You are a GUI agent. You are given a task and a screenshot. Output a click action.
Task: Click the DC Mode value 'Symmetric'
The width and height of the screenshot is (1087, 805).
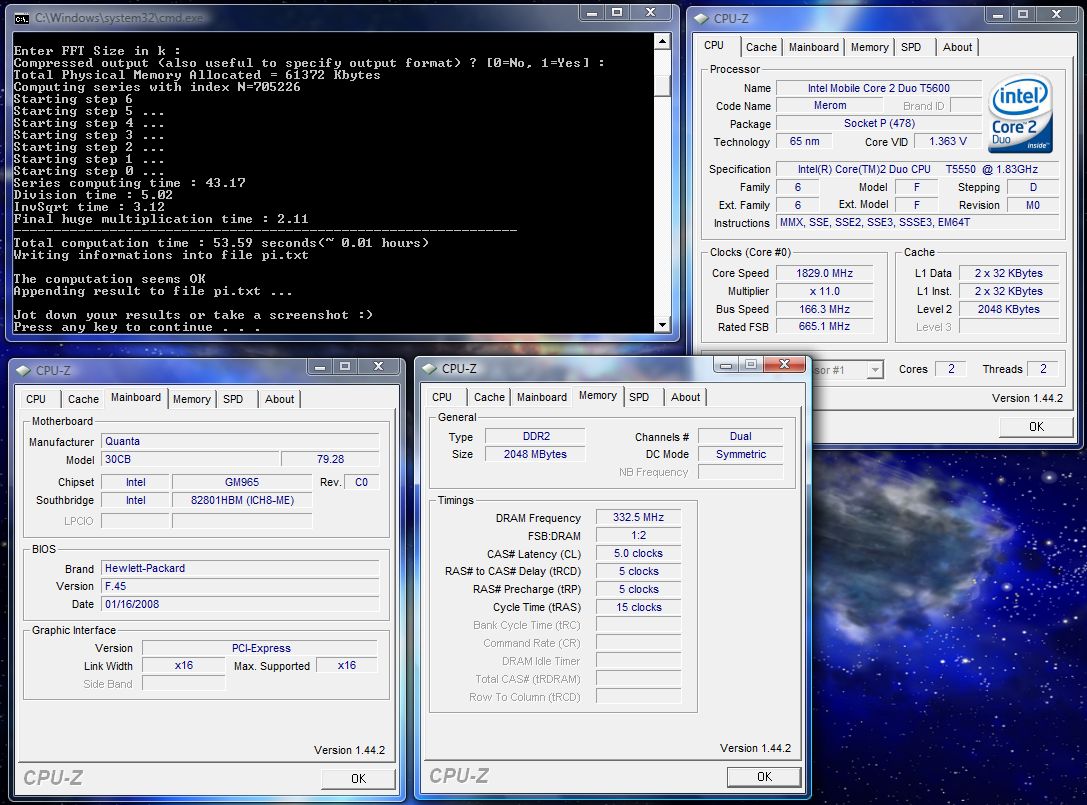click(x=740, y=454)
